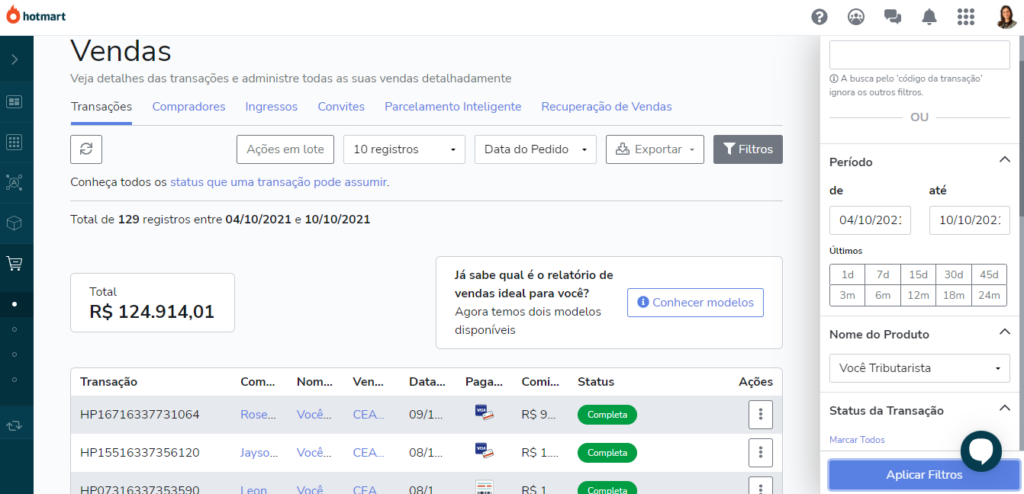The width and height of the screenshot is (1024, 494).
Task: Open the apps grid menu
Action: 965,17
